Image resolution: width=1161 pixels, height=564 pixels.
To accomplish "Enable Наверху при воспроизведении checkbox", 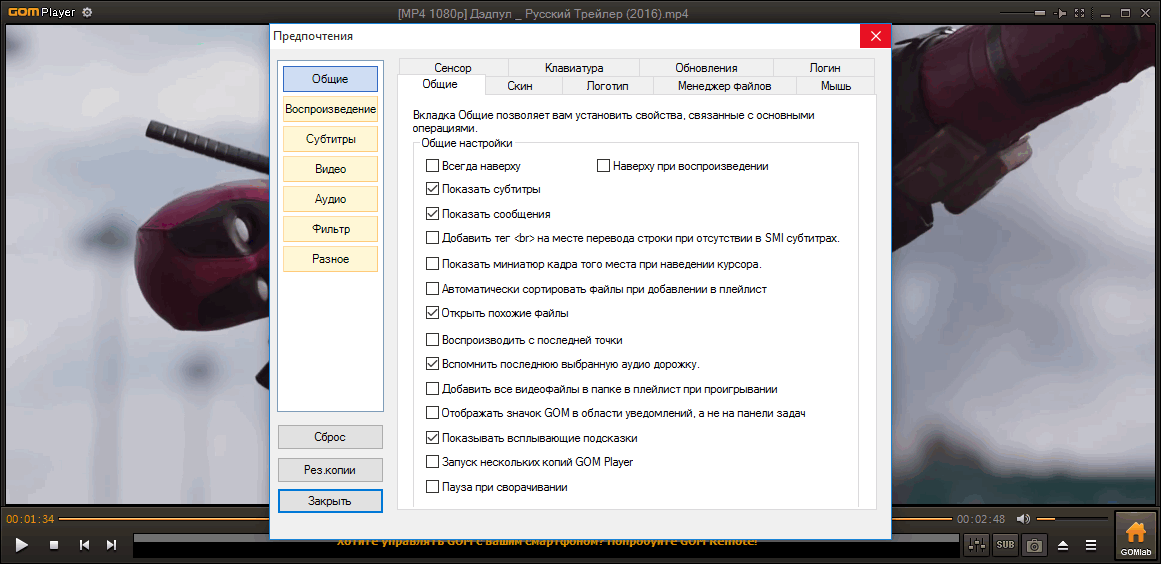I will click(x=603, y=166).
